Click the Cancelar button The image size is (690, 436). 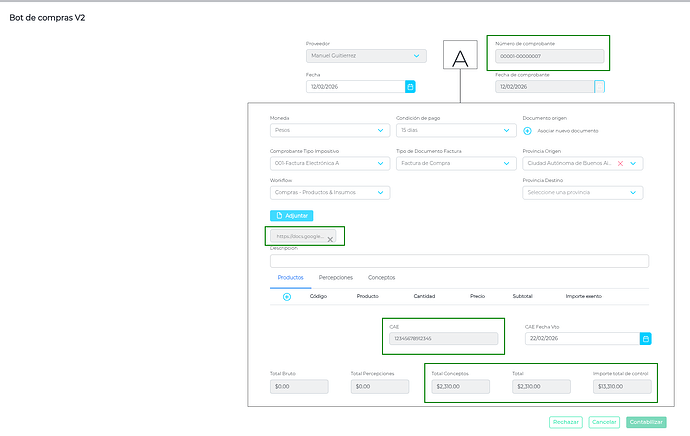point(604,422)
